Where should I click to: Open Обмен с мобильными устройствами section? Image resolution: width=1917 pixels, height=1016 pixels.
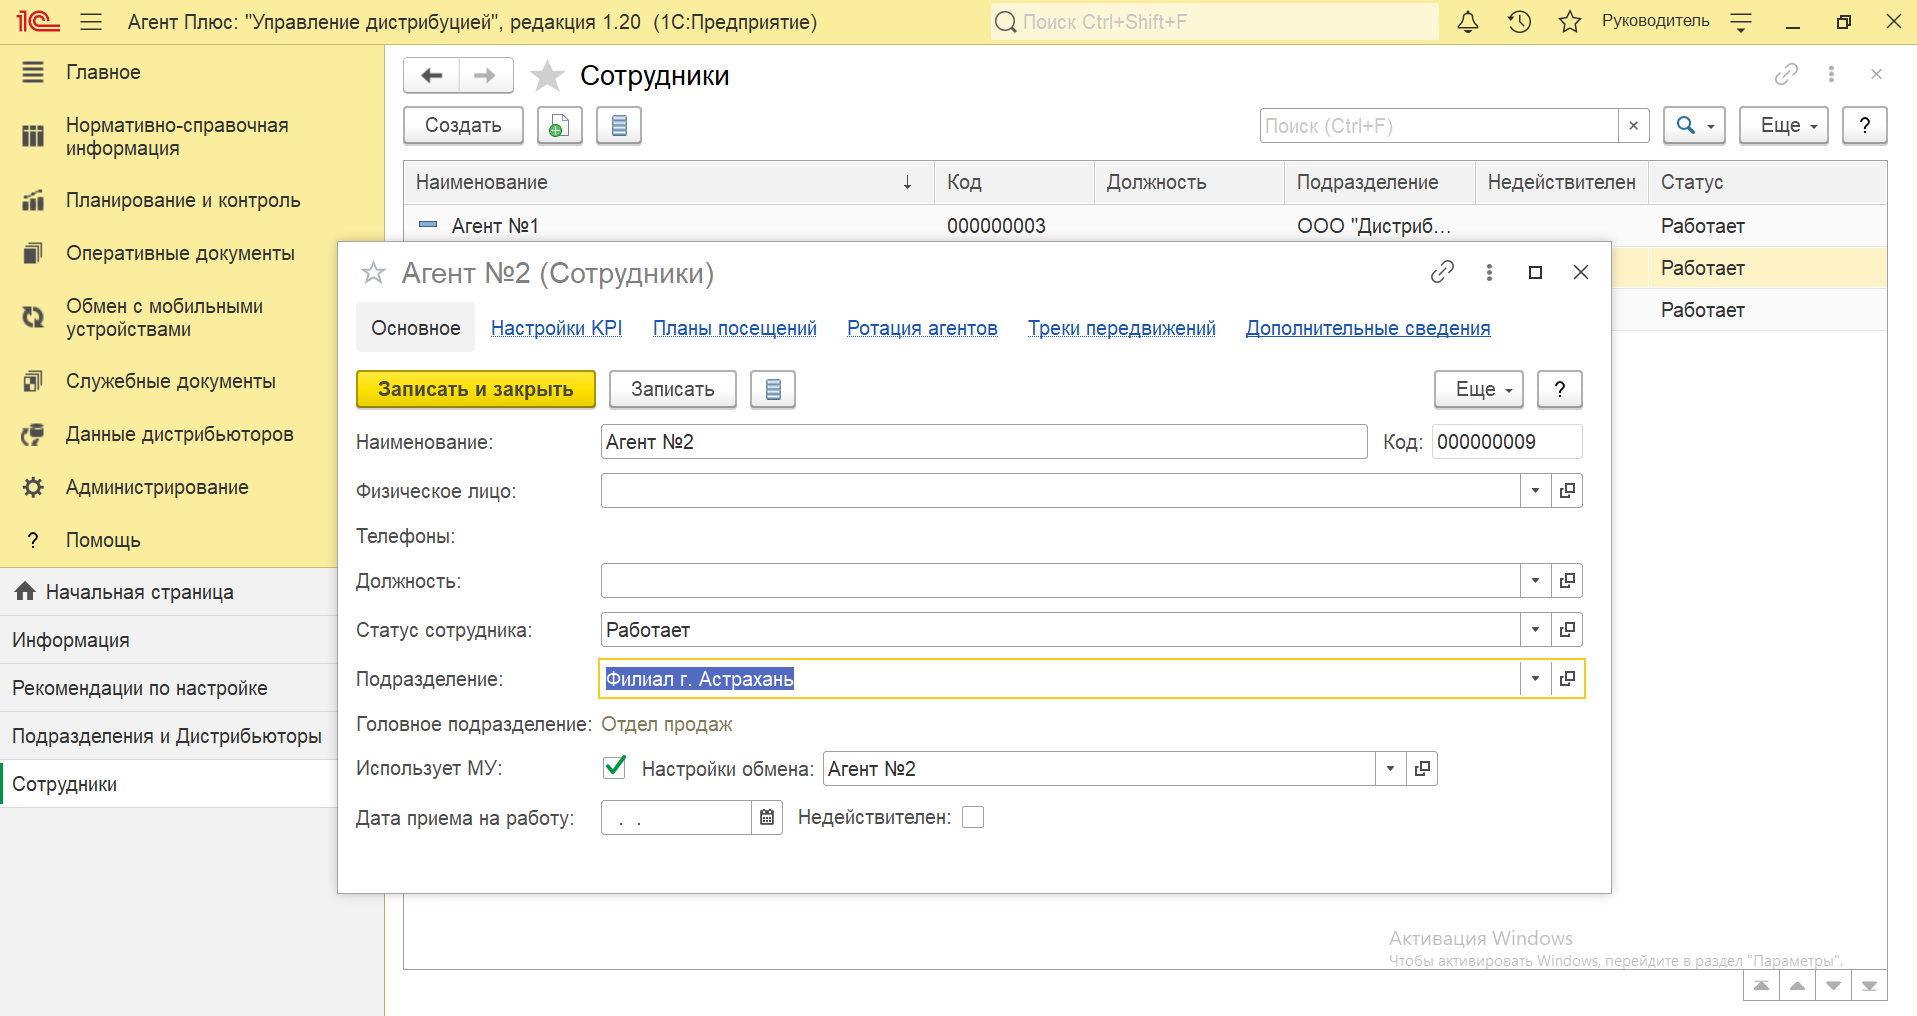pyautogui.click(x=165, y=317)
